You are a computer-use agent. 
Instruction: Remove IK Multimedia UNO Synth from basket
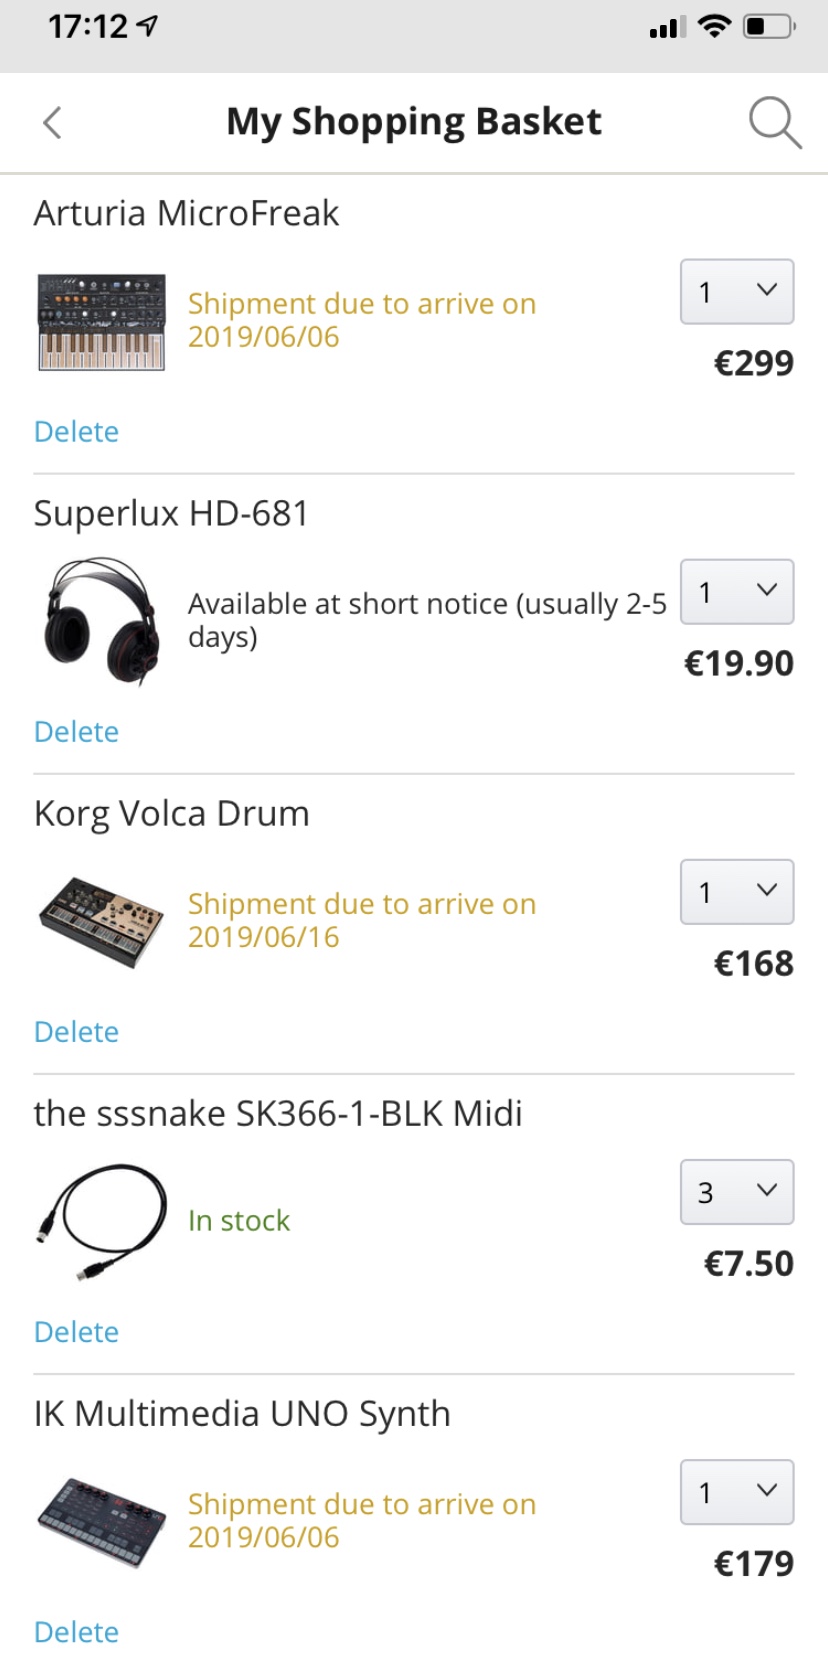click(76, 1632)
